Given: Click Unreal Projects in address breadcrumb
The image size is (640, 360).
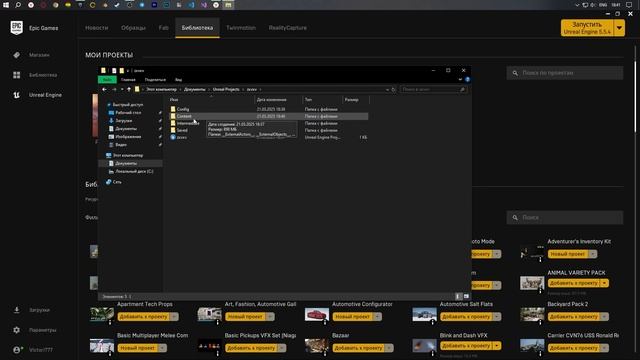Looking at the screenshot, I should 226,89.
